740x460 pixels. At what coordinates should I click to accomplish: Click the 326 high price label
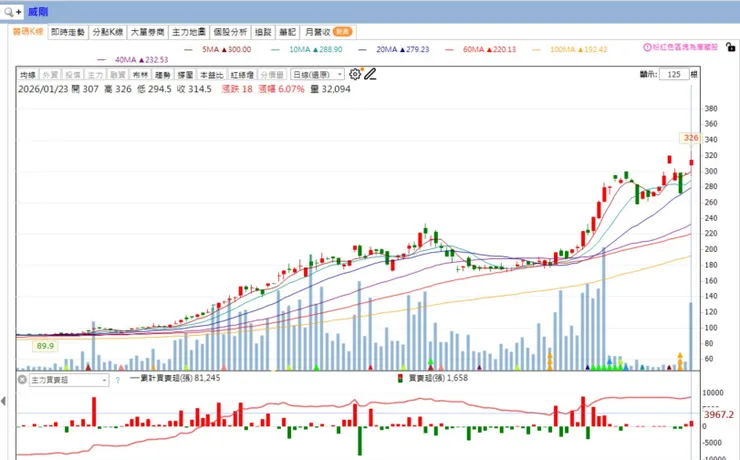coord(691,138)
